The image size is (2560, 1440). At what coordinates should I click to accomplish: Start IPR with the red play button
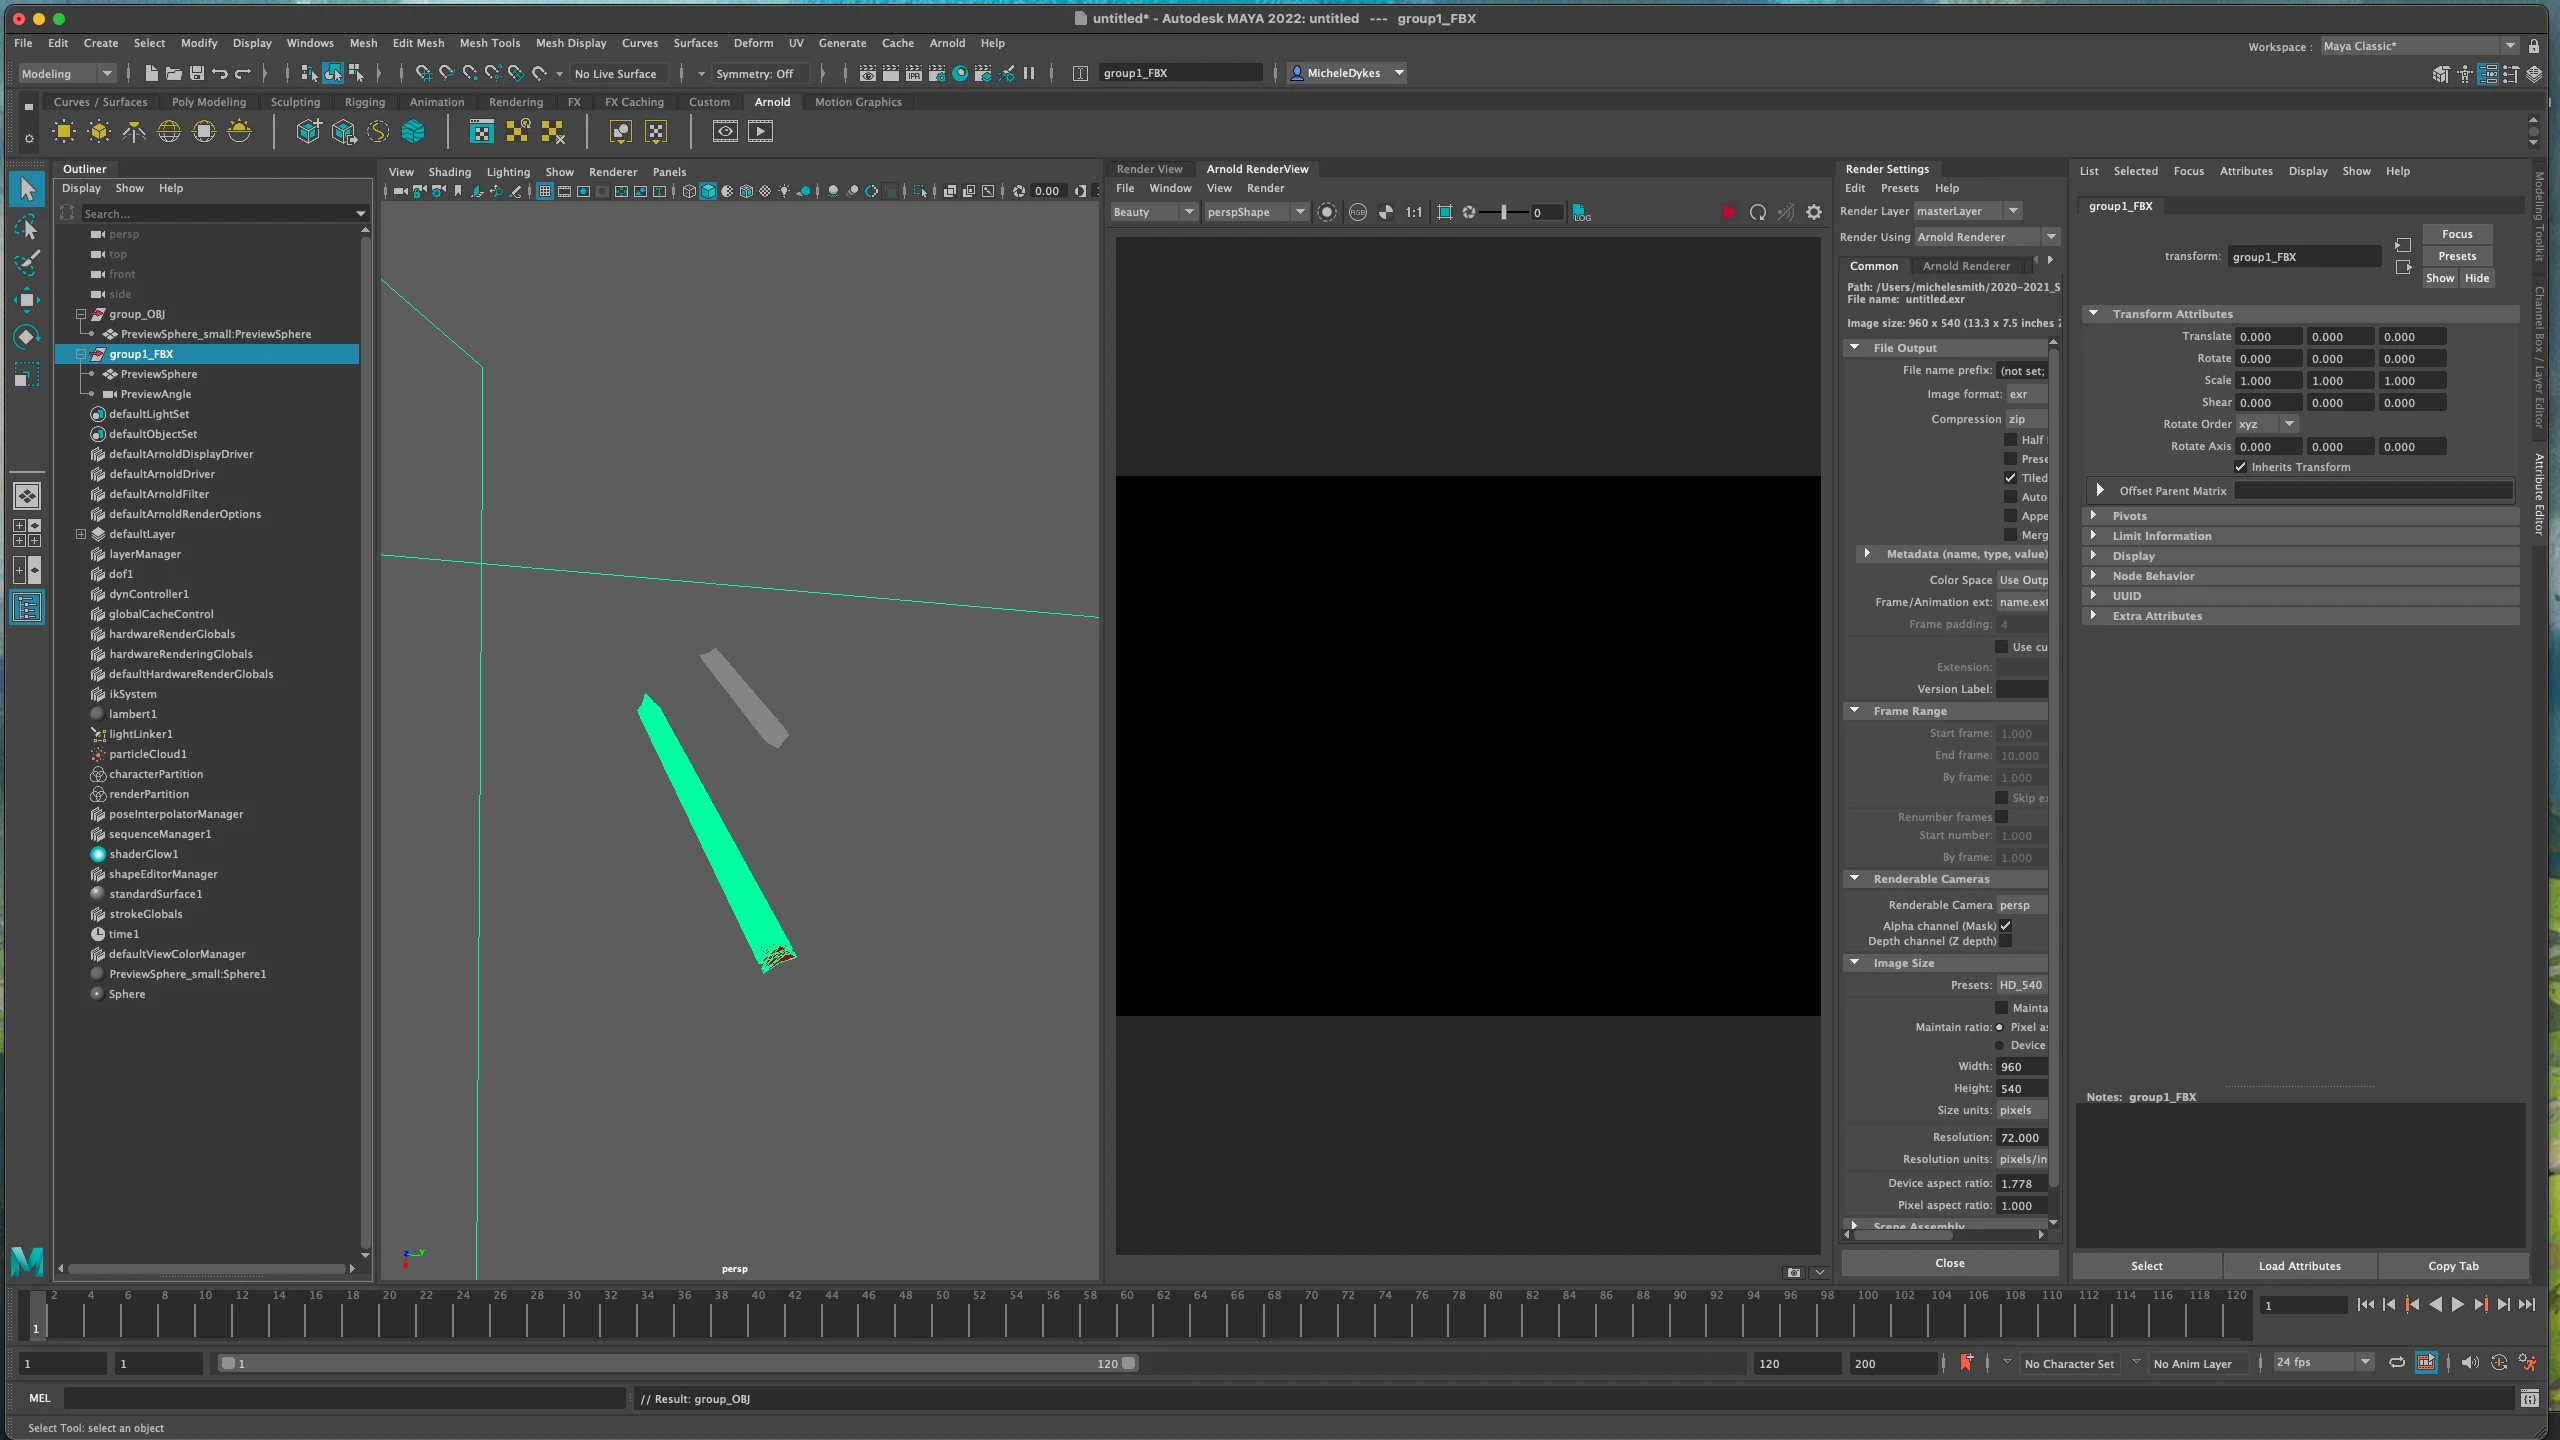click(1728, 212)
